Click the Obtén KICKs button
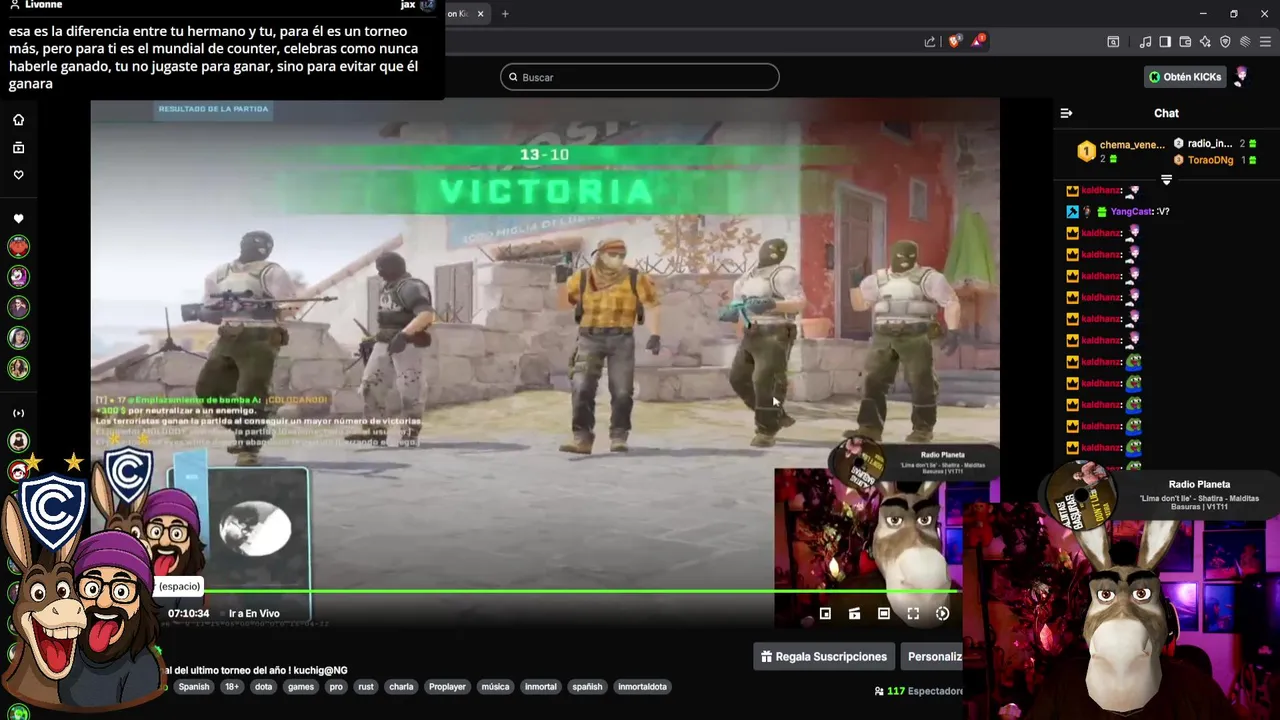This screenshot has height=720, width=1280. (1185, 77)
